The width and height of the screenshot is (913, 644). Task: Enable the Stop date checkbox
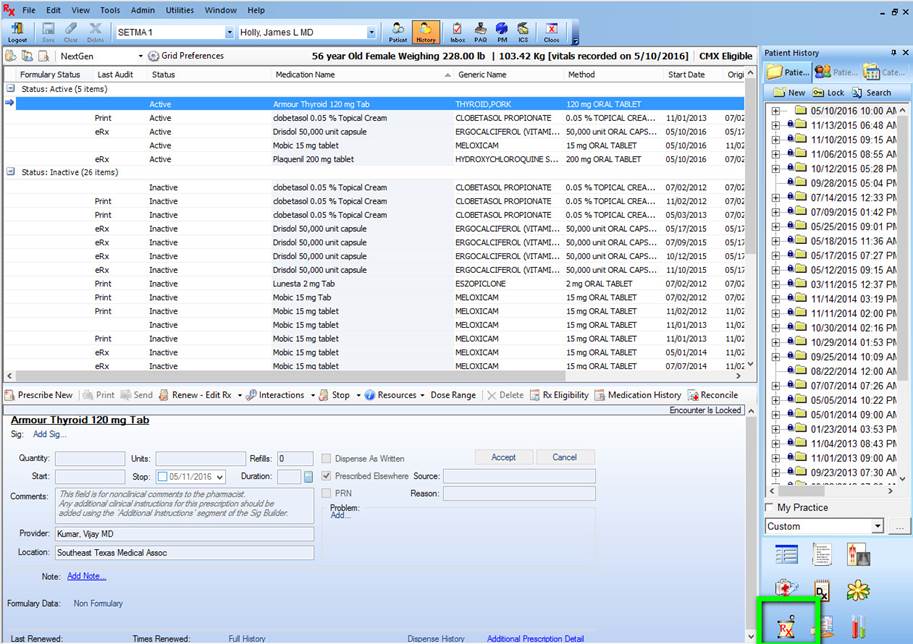pyautogui.click(x=162, y=477)
